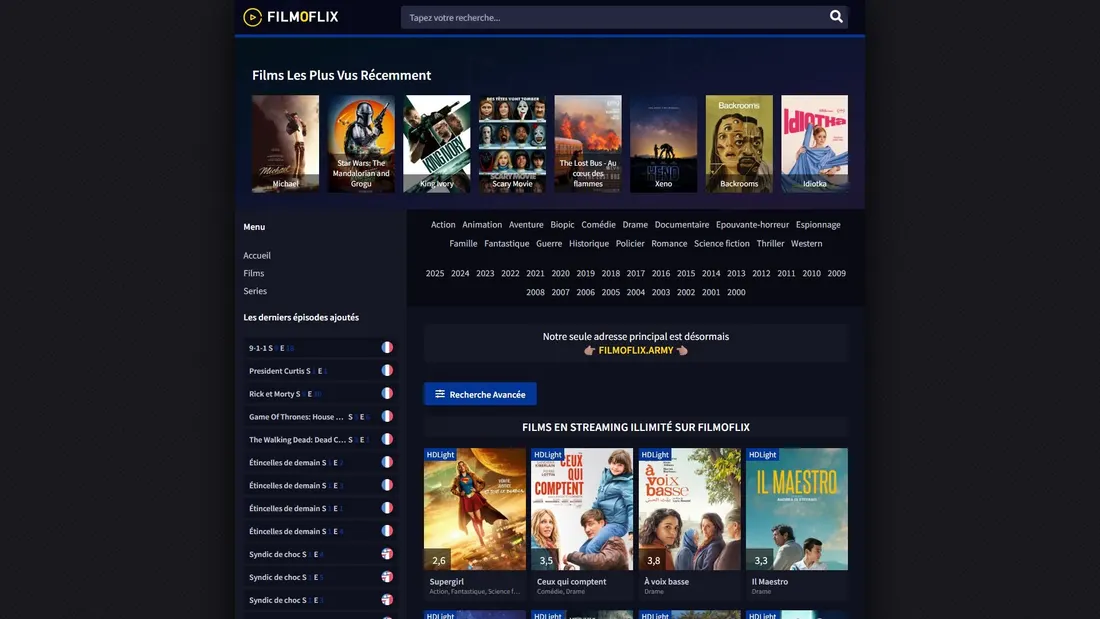Open the Documentaire genre
The width and height of the screenshot is (1100, 619).
click(x=682, y=225)
